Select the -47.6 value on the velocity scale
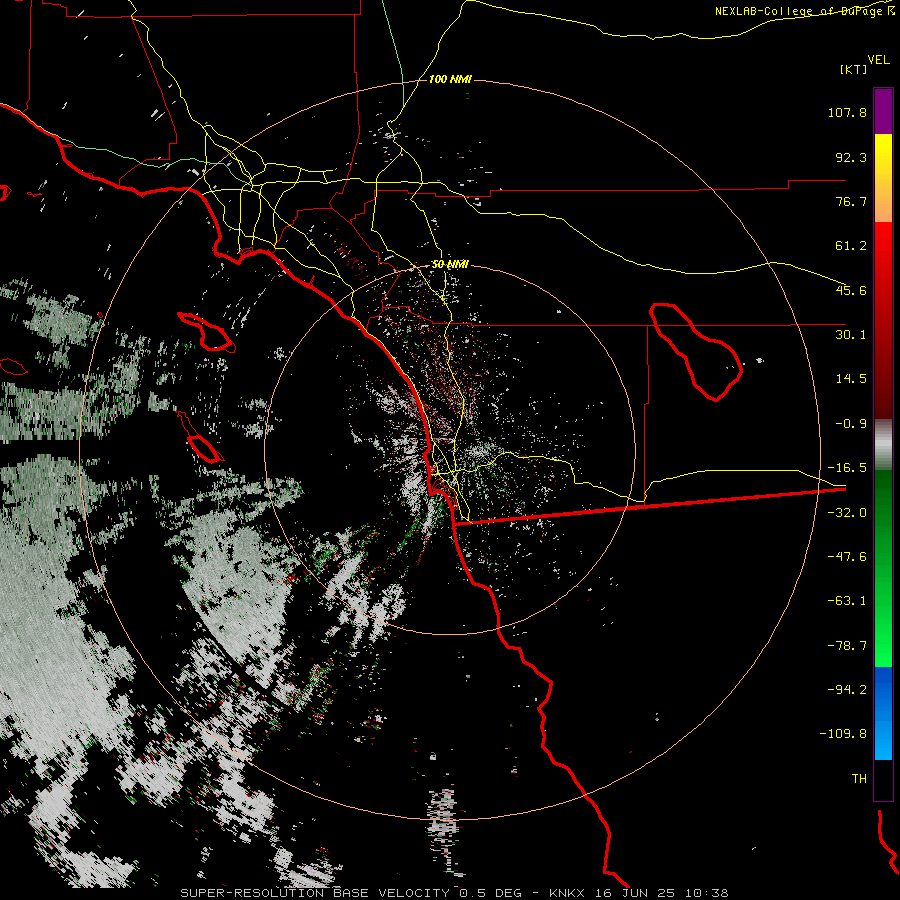The height and width of the screenshot is (900, 900). point(847,557)
